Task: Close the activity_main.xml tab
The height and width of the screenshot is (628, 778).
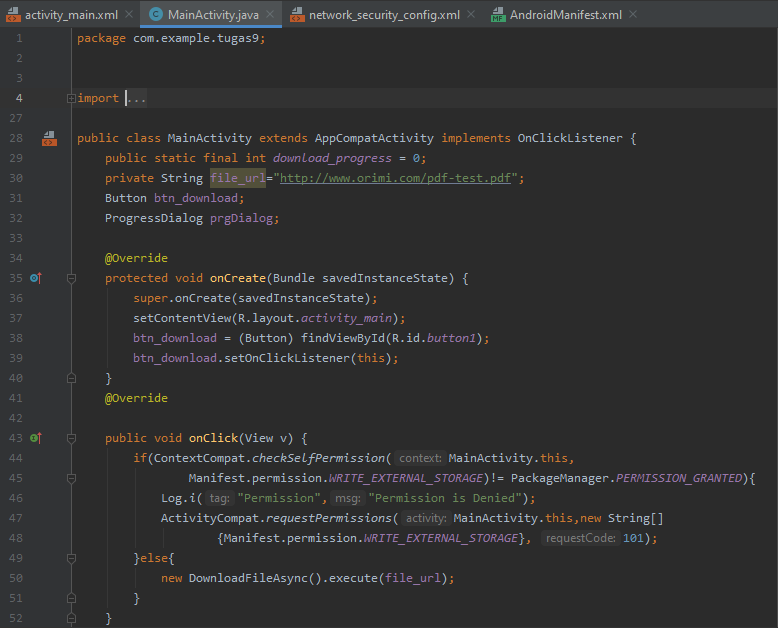Action: coord(129,14)
